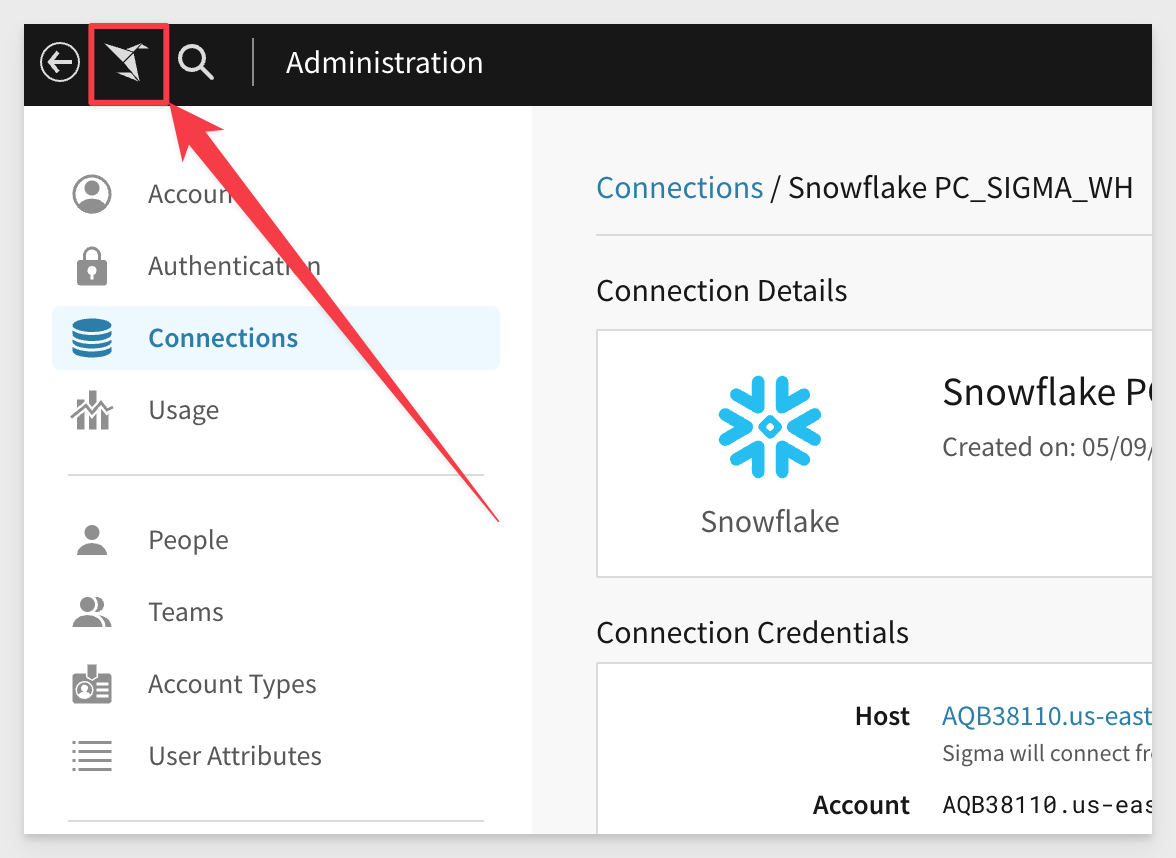Open the Teams admin section
The height and width of the screenshot is (858, 1176).
click(185, 612)
